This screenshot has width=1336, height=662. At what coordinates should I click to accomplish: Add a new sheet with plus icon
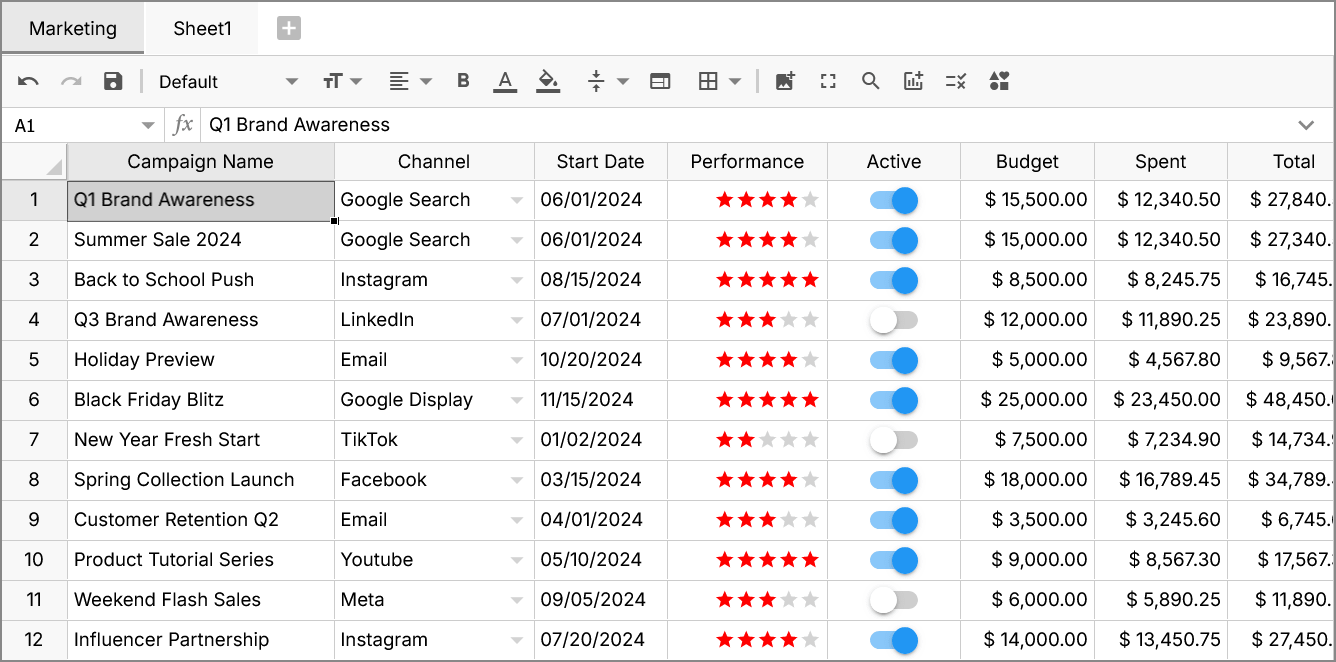[289, 29]
